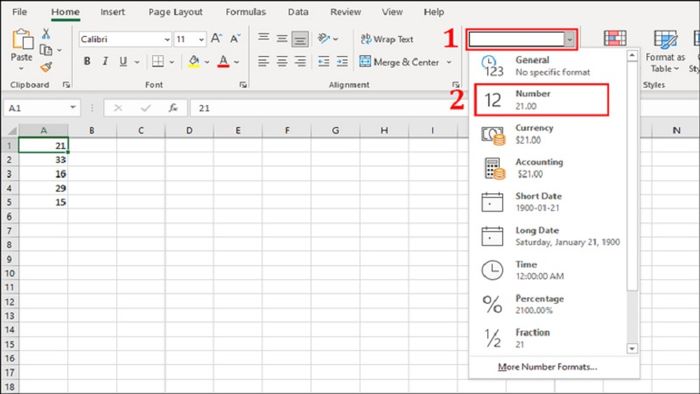
Task: Expand Merge & Center dropdown arrow
Action: 449,62
